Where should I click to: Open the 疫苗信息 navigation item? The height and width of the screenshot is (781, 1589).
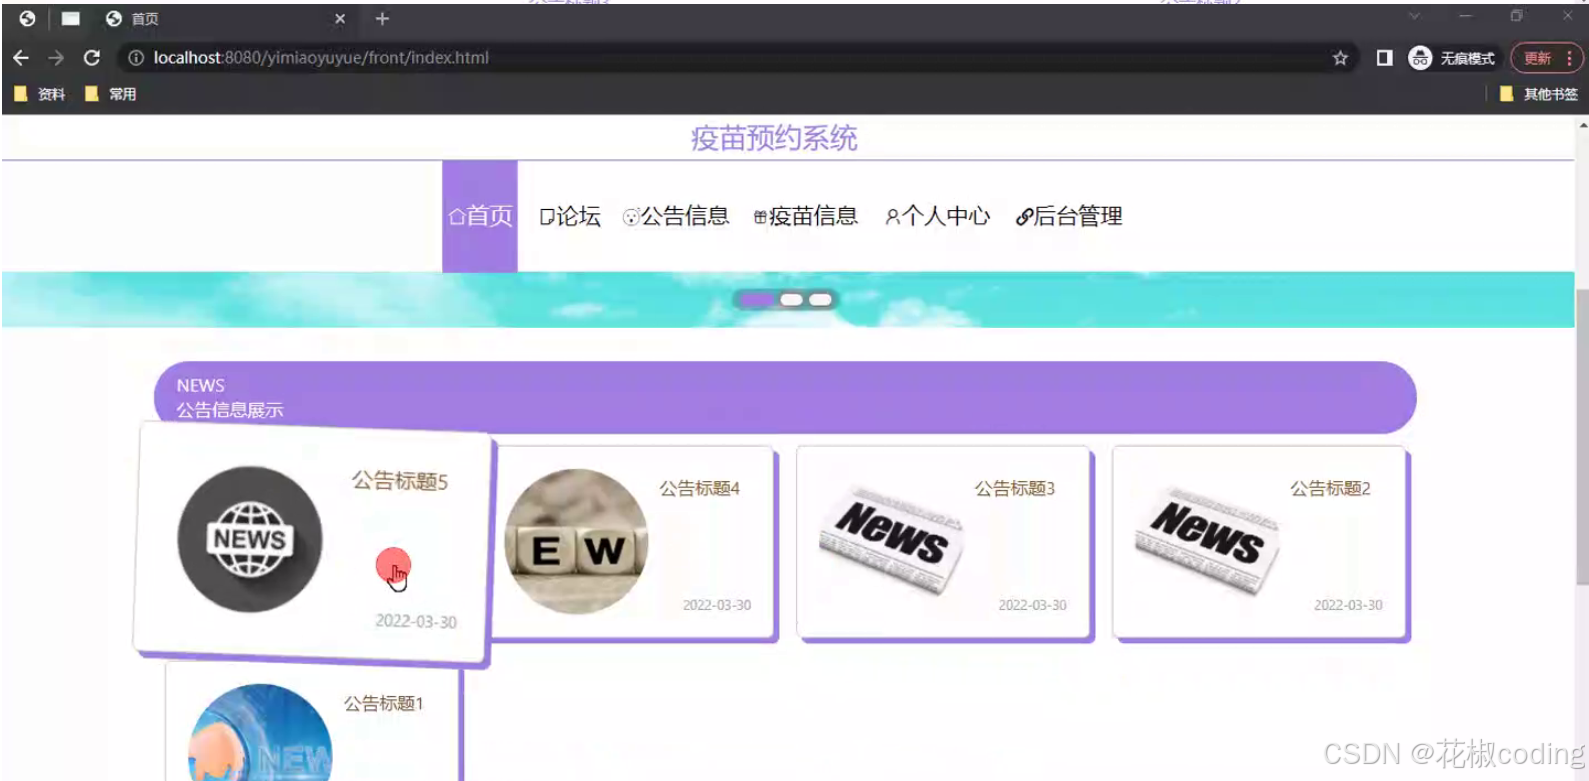click(806, 216)
